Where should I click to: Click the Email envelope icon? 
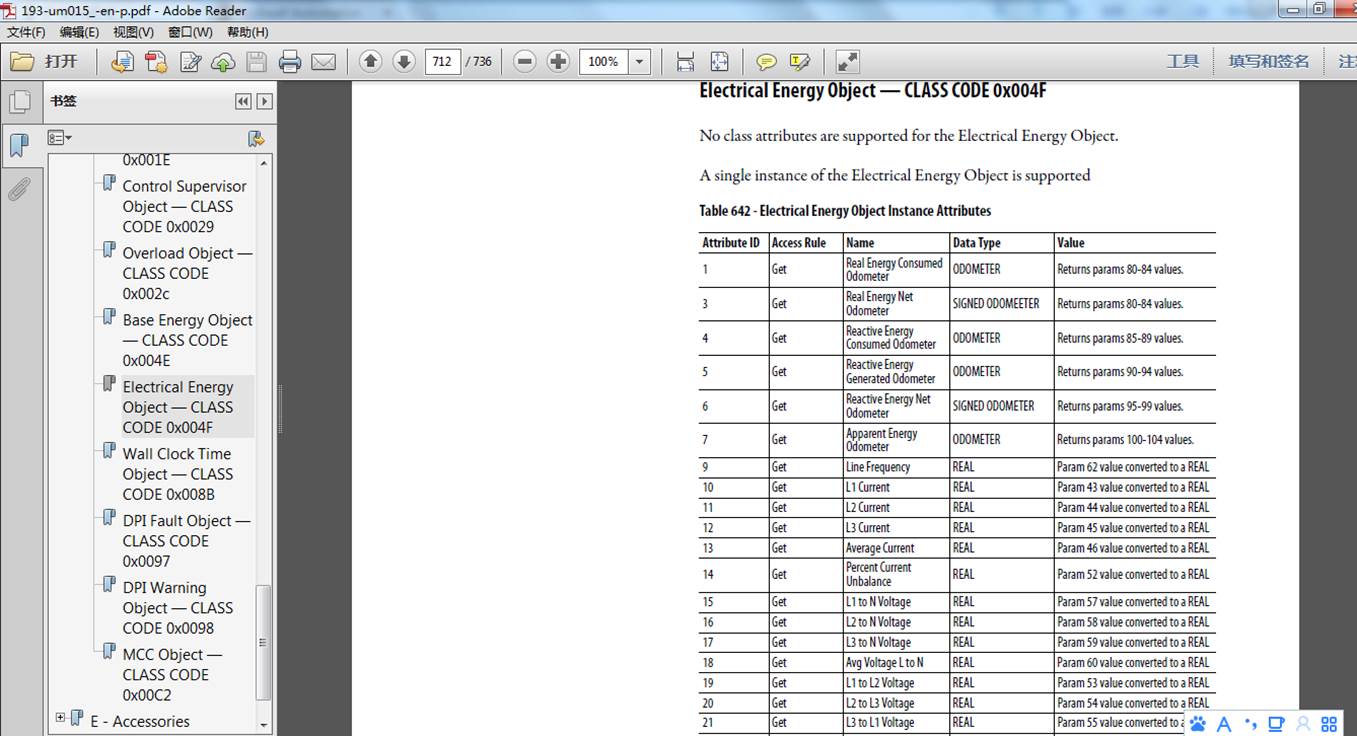(323, 62)
